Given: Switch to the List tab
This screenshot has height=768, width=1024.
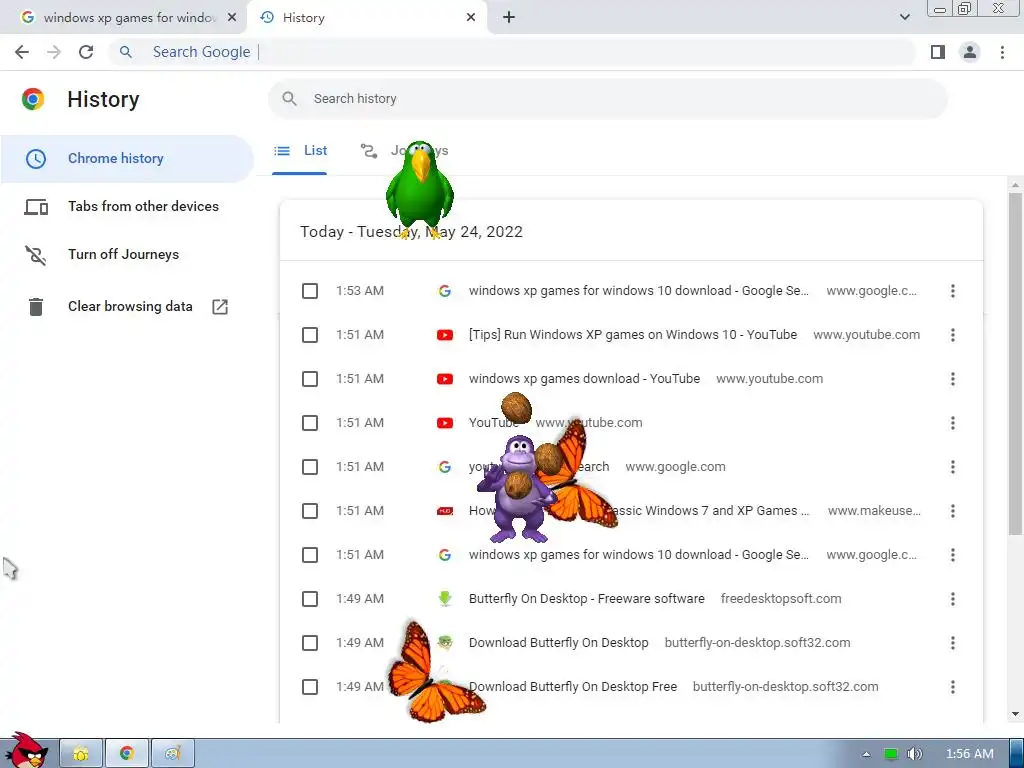Looking at the screenshot, I should [300, 151].
